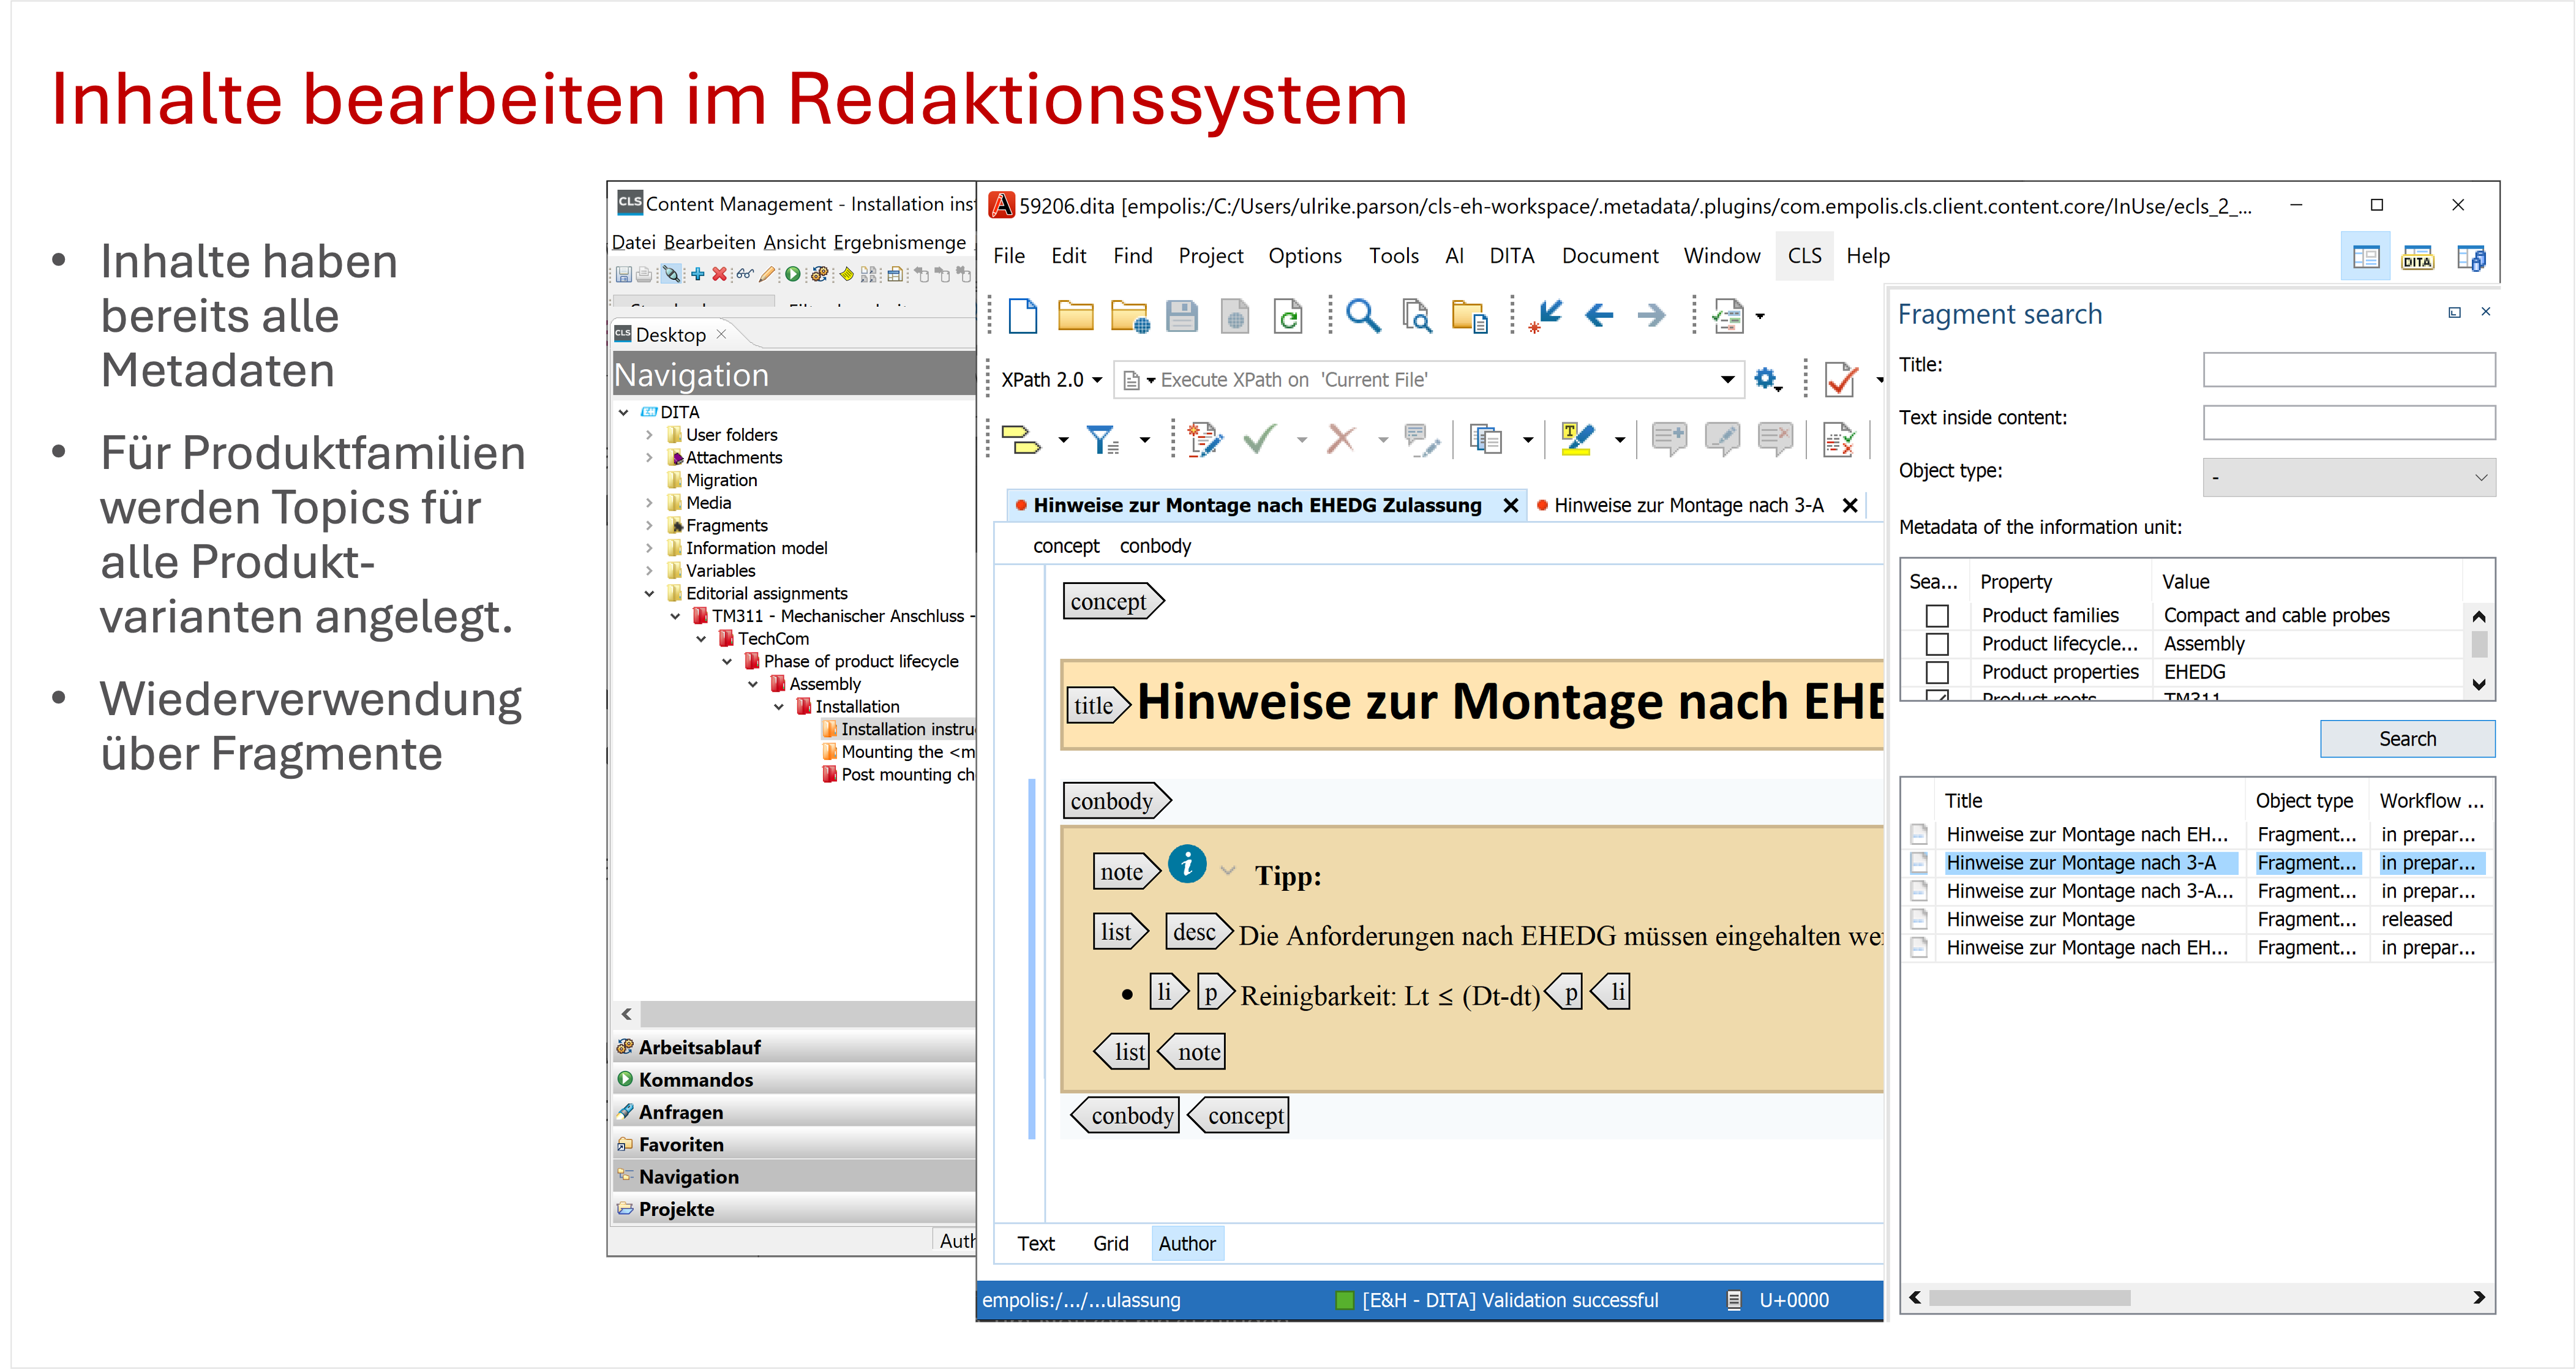Open the Anfragen panel section

794,1112
